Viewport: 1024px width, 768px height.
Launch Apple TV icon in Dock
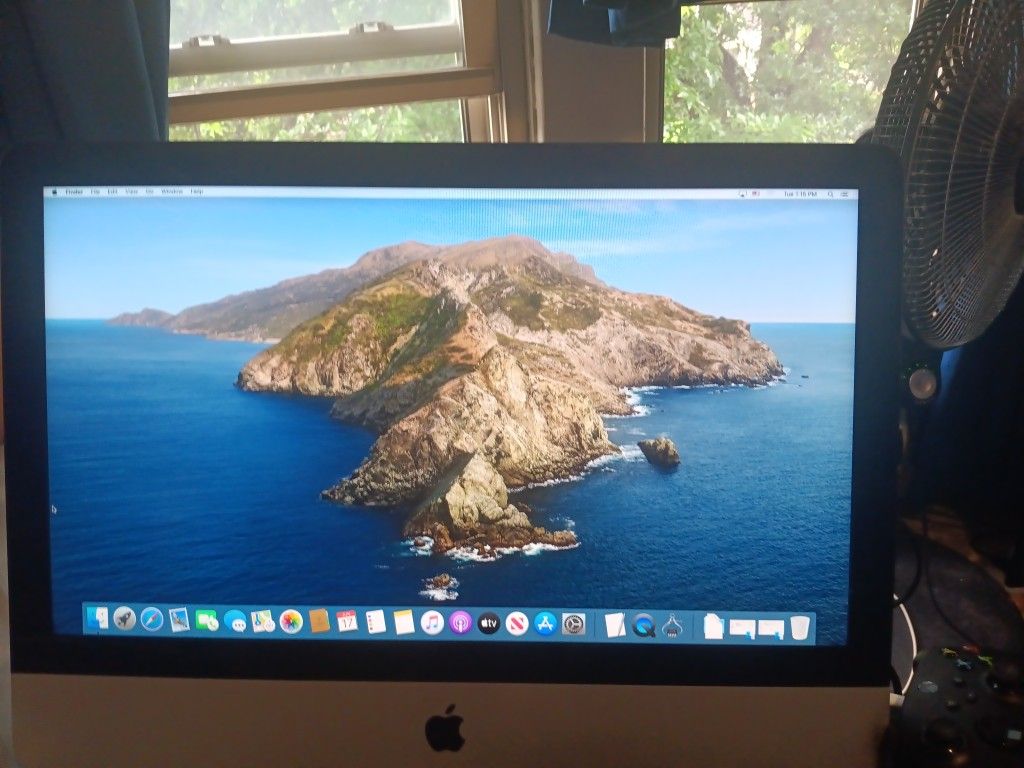tap(488, 624)
